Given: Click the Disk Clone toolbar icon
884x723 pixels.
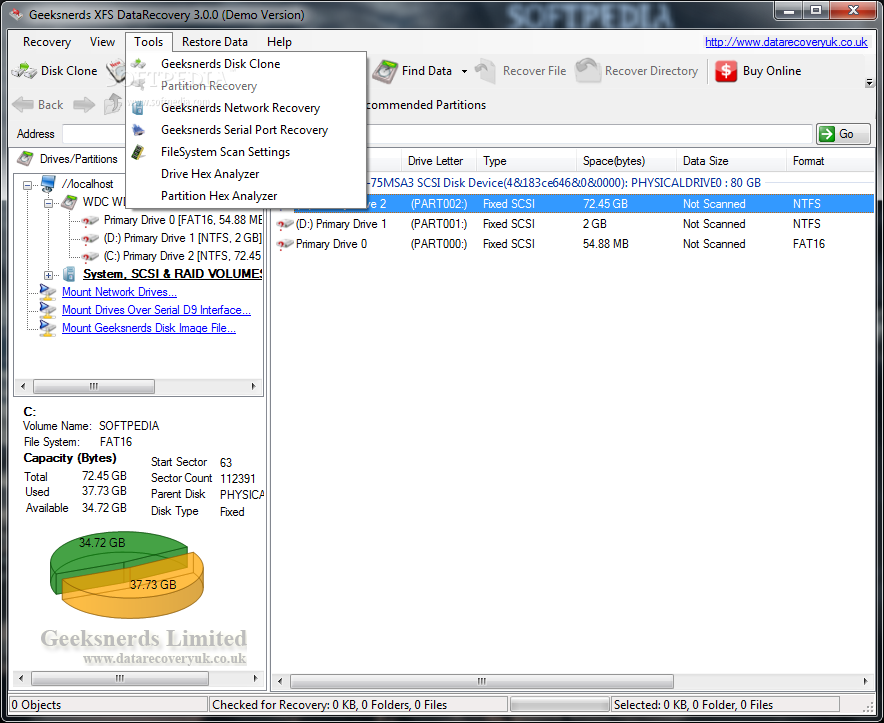Looking at the screenshot, I should click(x=25, y=71).
